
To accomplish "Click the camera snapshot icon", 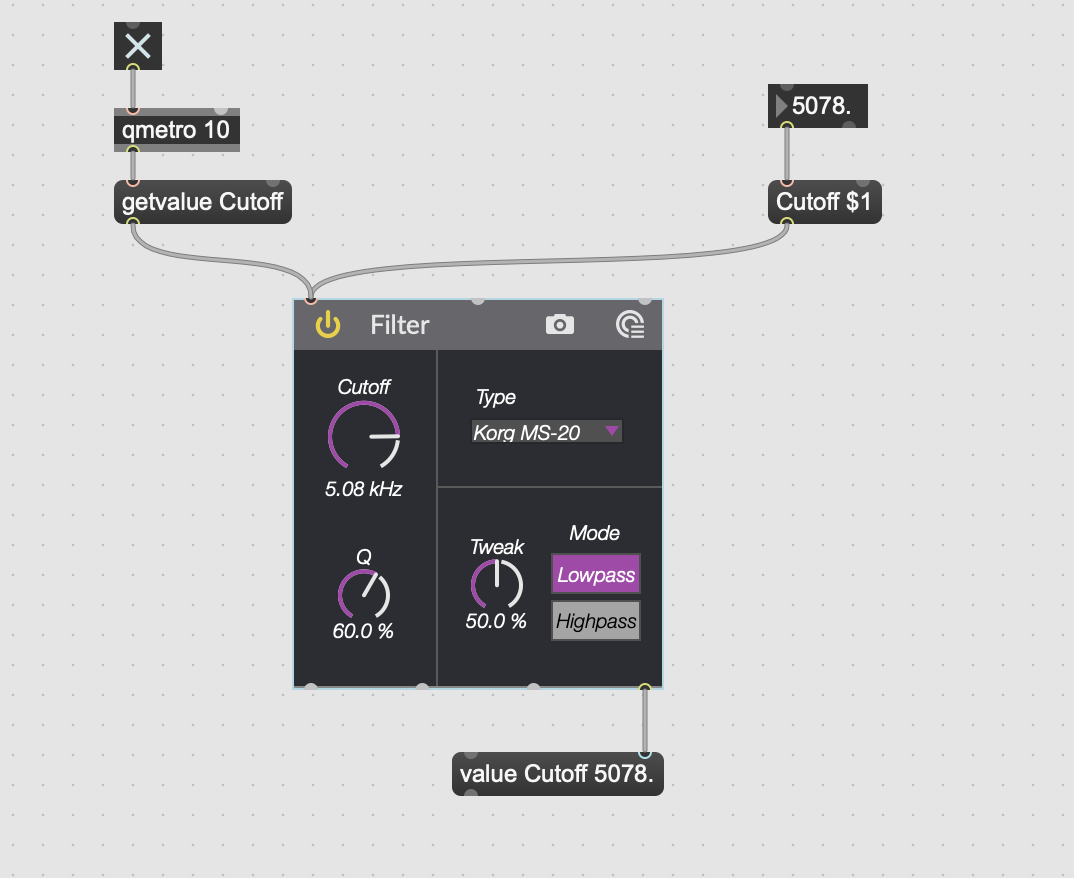I will coord(560,325).
